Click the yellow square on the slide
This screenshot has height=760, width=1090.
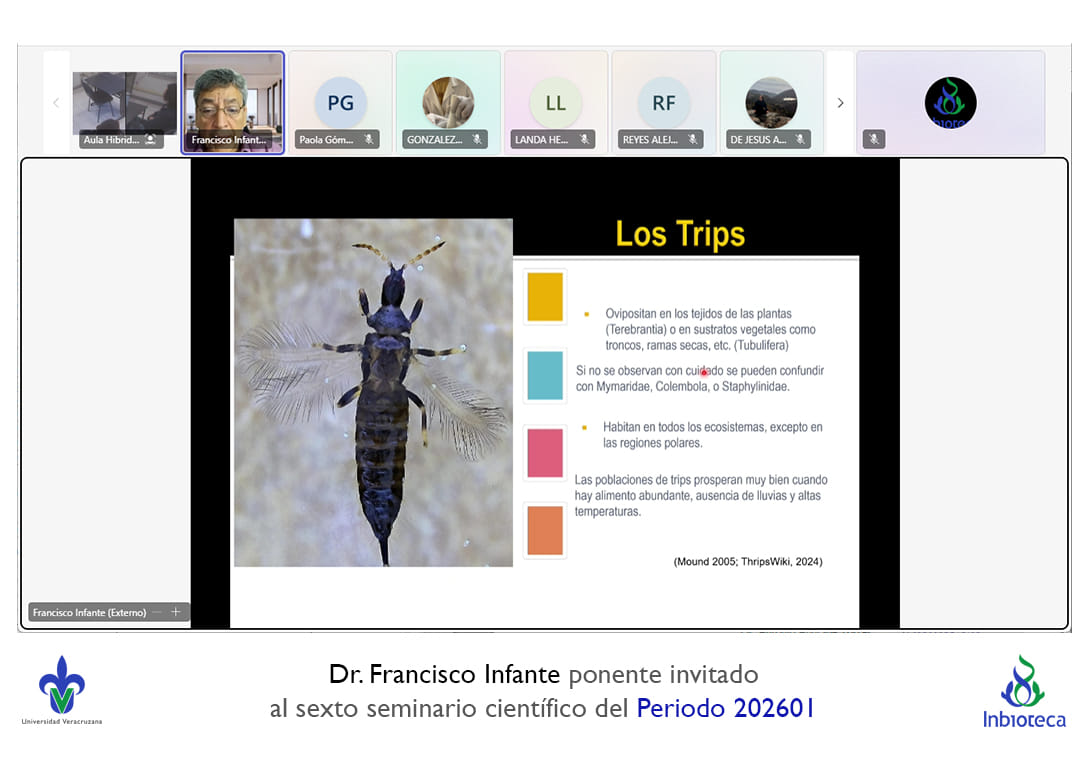pyautogui.click(x=545, y=297)
